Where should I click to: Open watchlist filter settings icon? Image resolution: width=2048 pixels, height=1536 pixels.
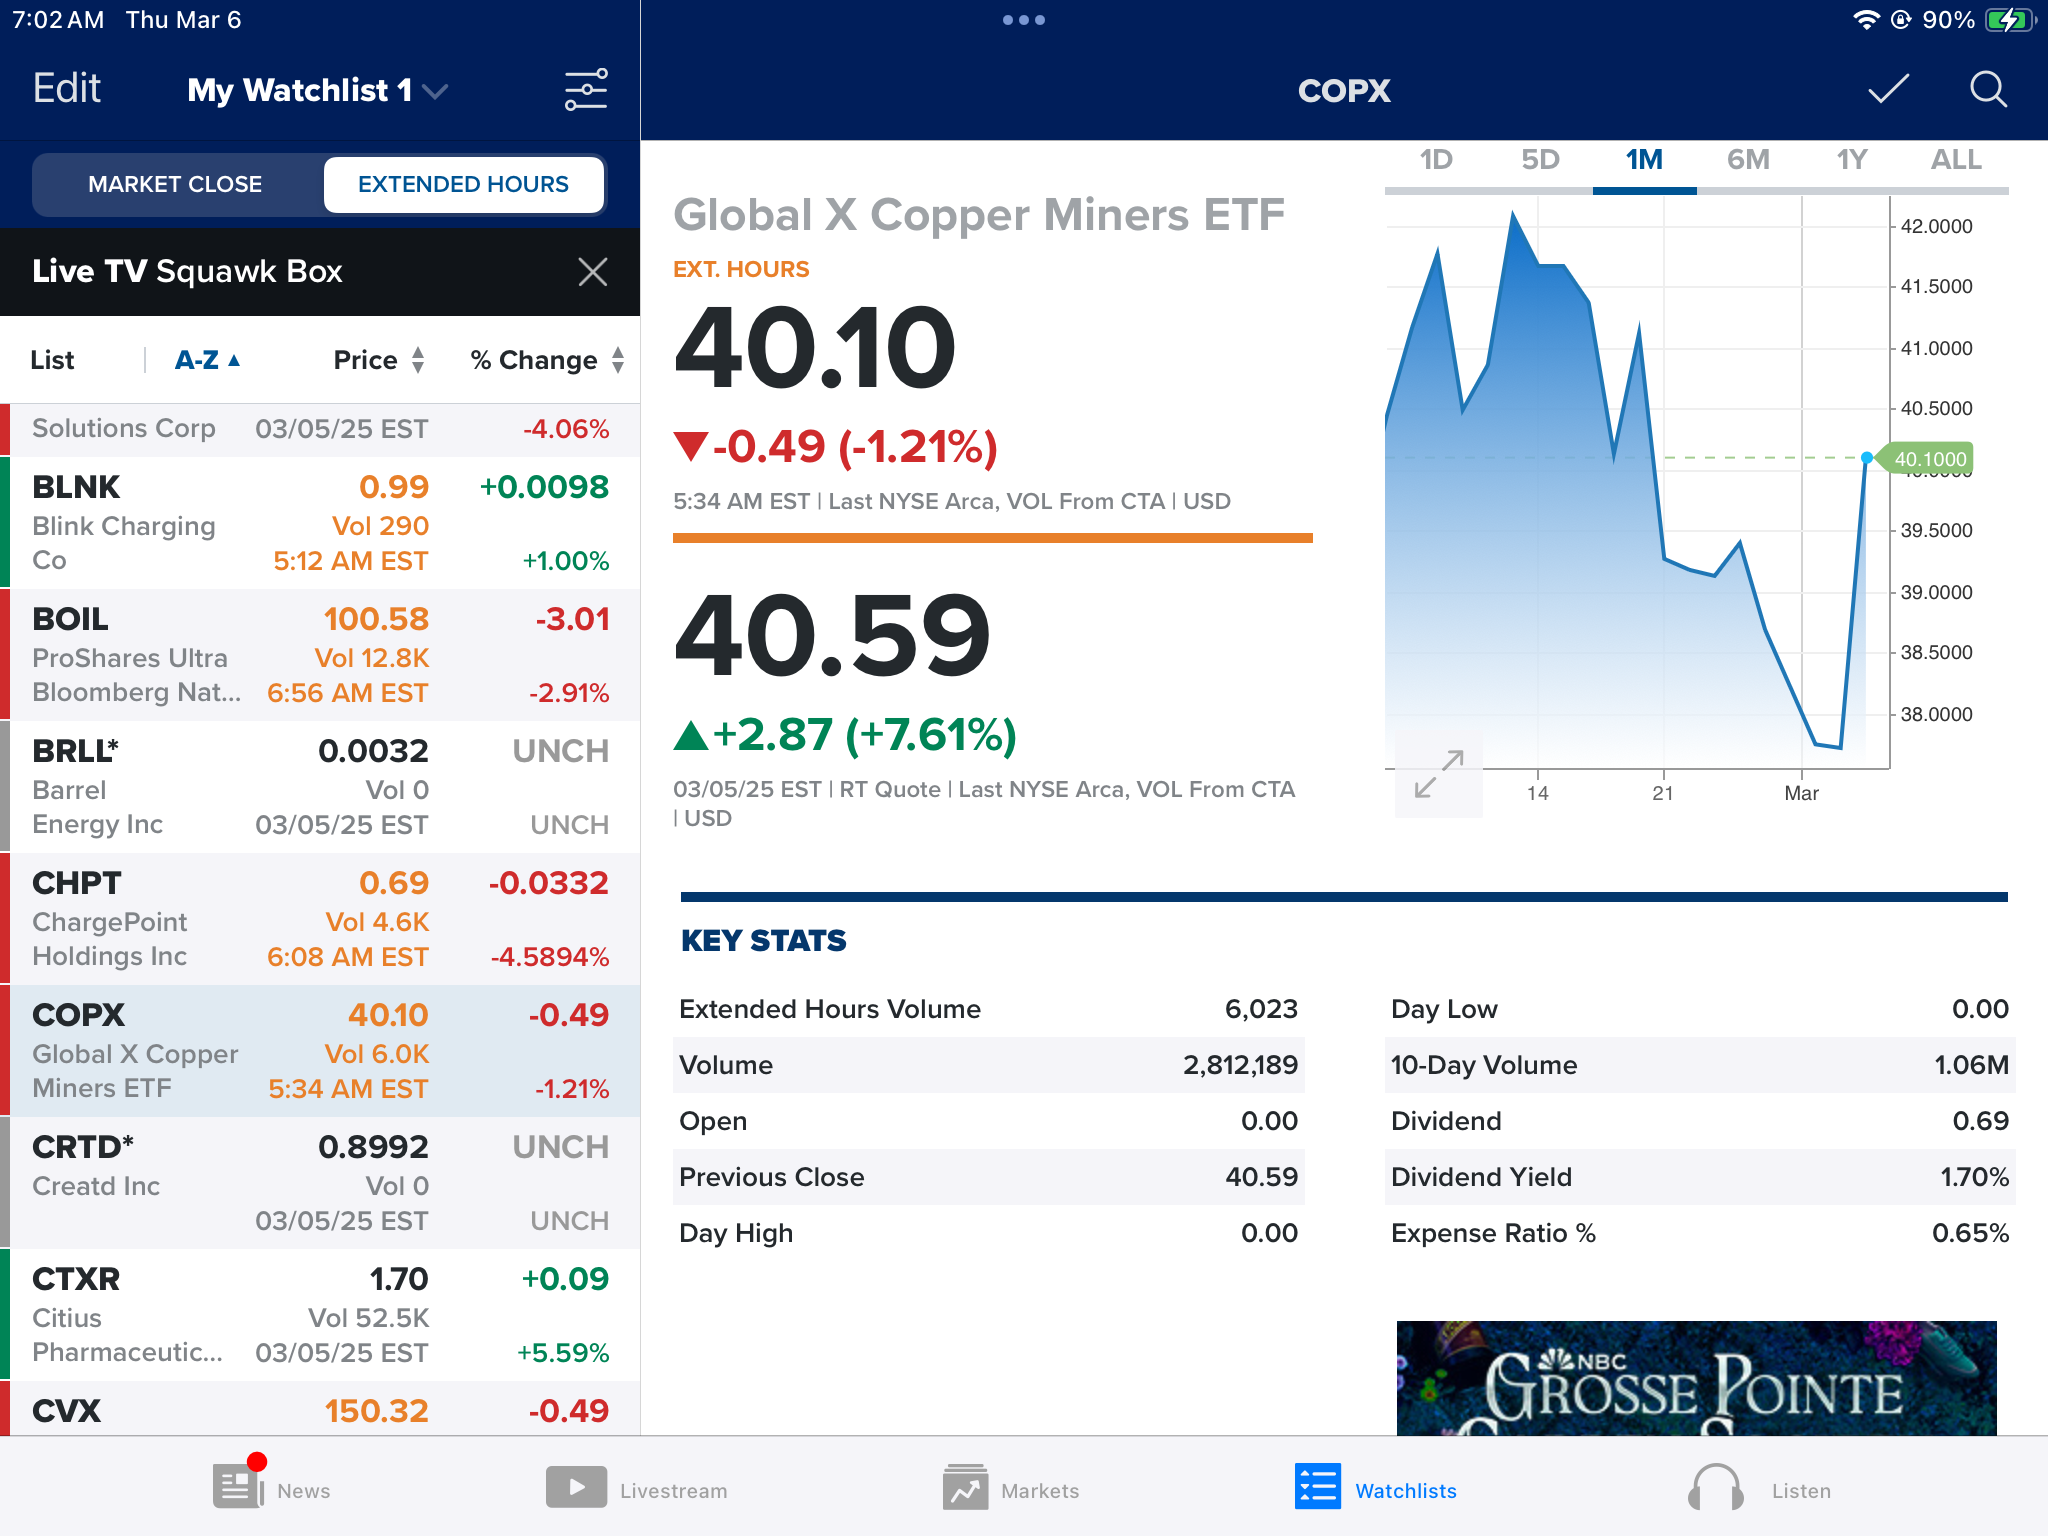click(585, 90)
